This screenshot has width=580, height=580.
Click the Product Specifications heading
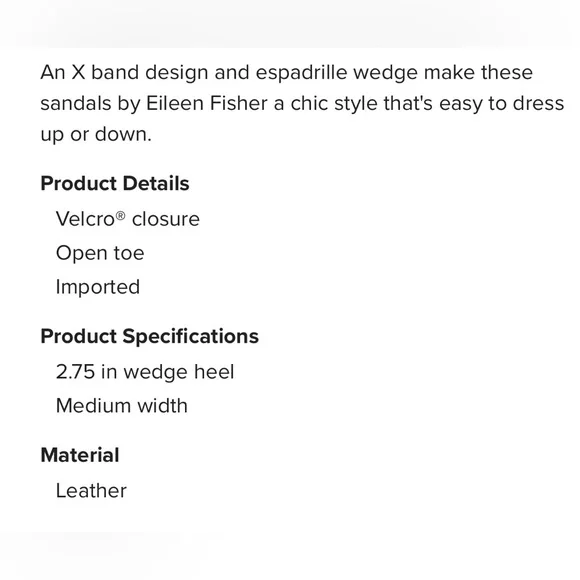click(x=149, y=337)
